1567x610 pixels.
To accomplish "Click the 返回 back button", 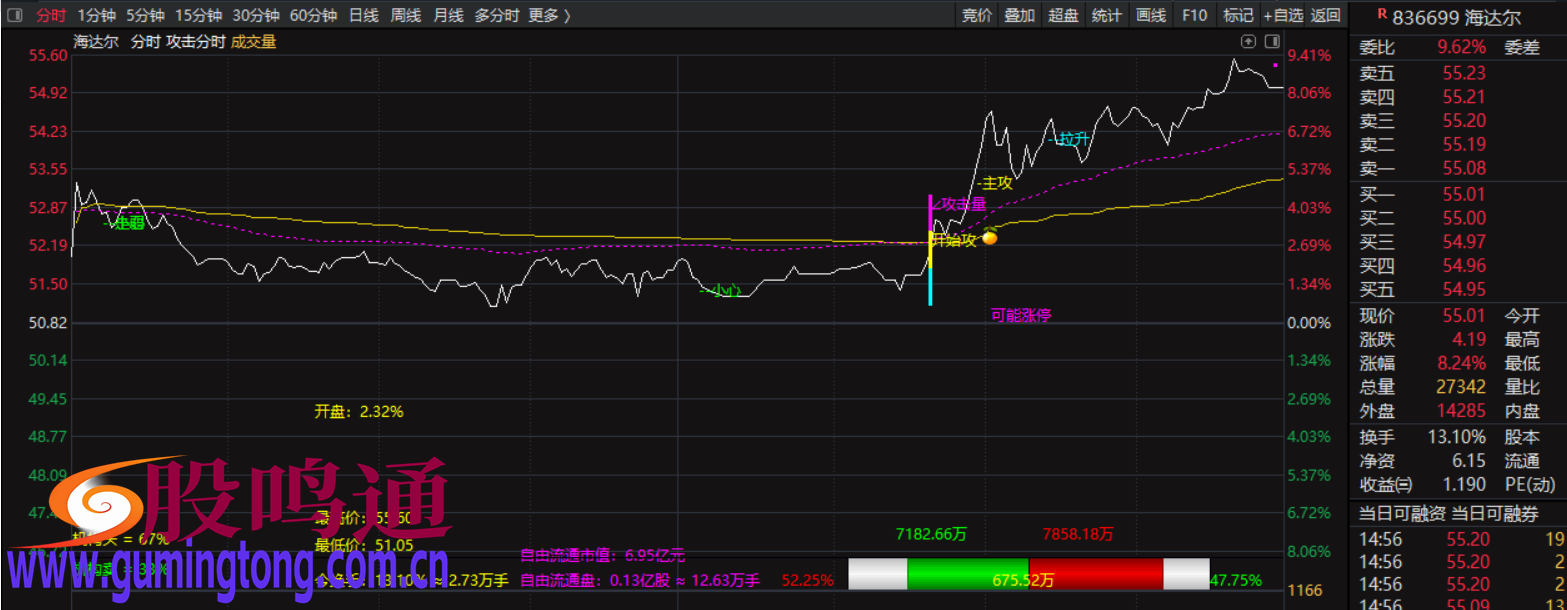I will [x=1325, y=15].
